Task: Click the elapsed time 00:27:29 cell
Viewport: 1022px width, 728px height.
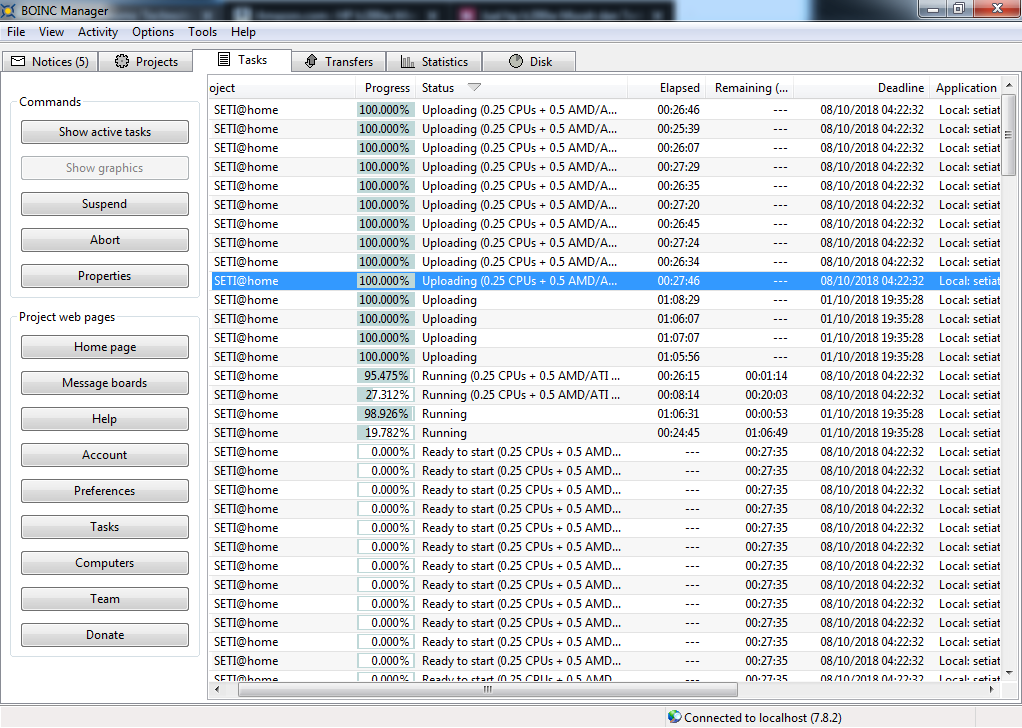Action: [678, 166]
